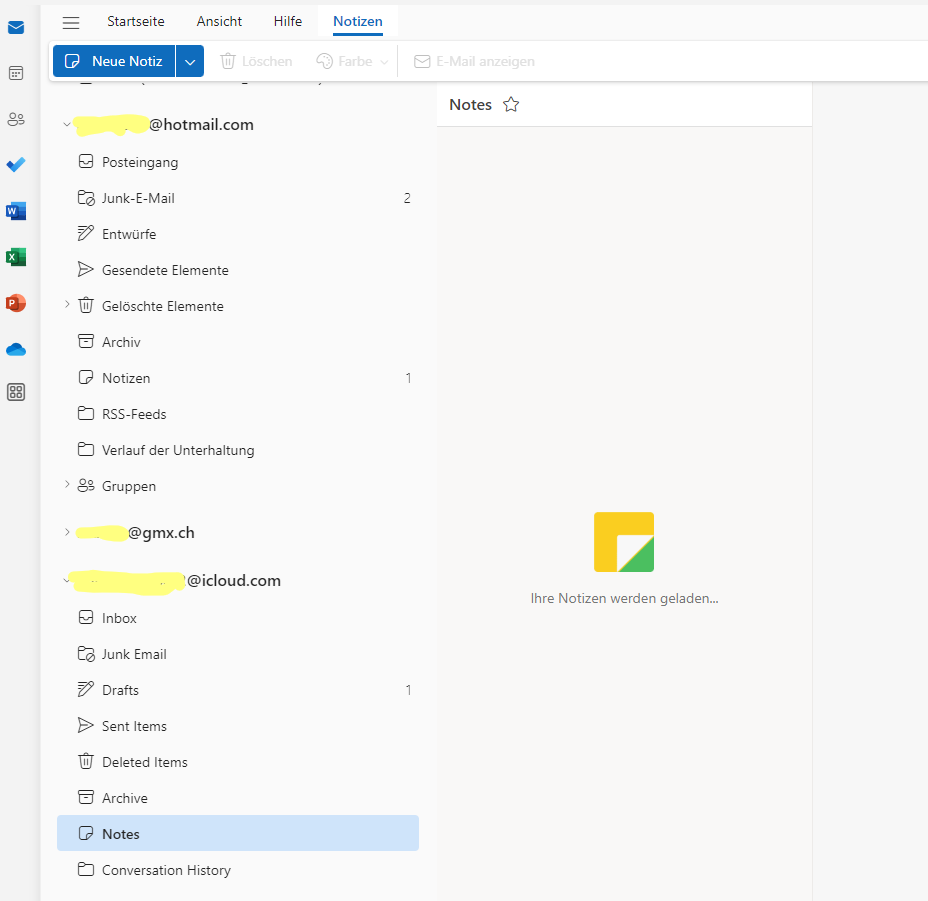Mark Notes folder as favorite star
Viewport: 928px width, 901px height.
(511, 105)
